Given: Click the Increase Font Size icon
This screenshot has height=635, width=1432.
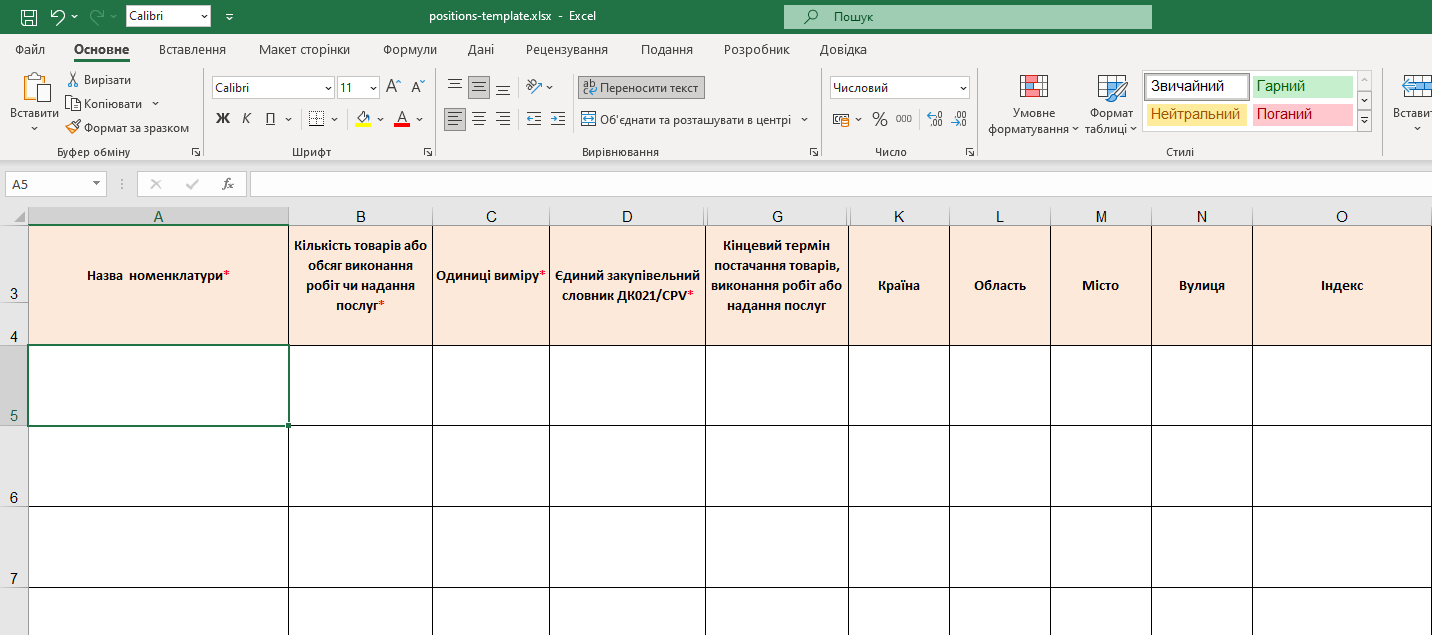Looking at the screenshot, I should coord(394,88).
